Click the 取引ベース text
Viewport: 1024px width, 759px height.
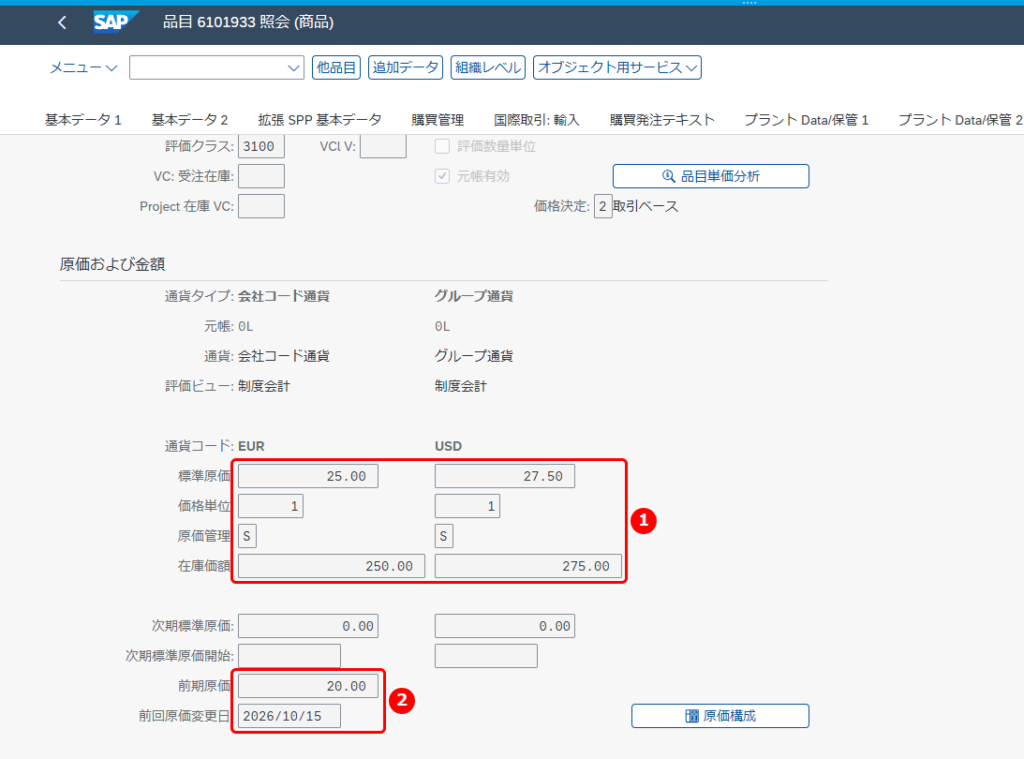pos(645,206)
